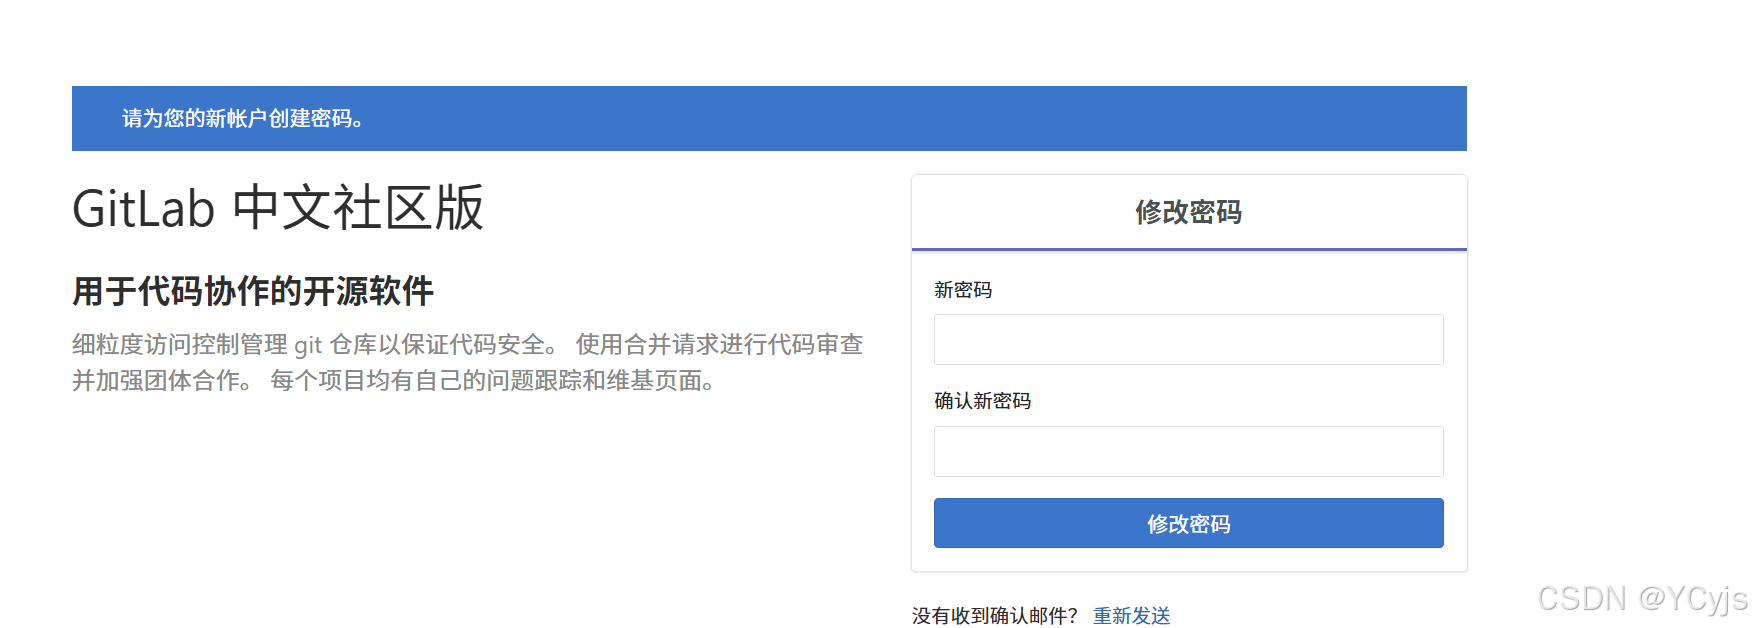Focus the 新密码 password input field
The height and width of the screenshot is (628, 1752).
[x=1188, y=339]
